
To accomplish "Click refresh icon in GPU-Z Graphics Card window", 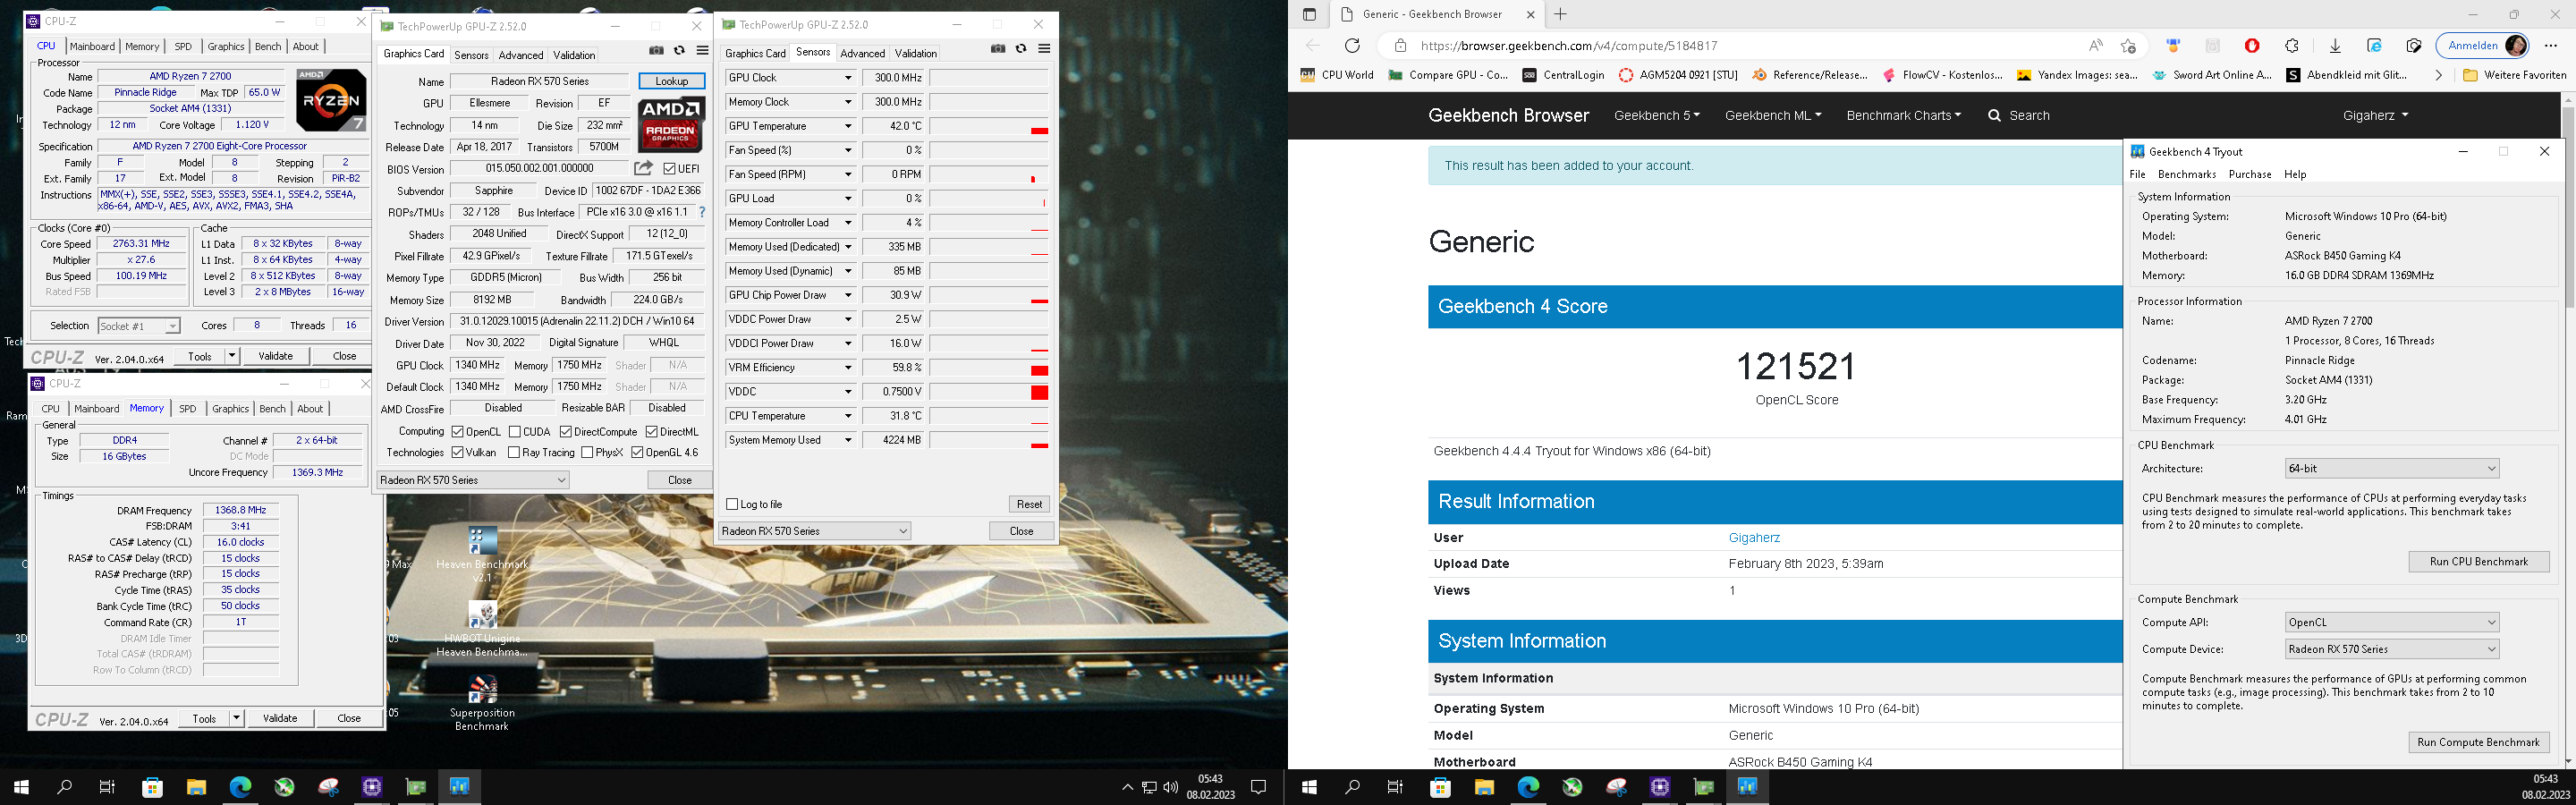I will [679, 50].
